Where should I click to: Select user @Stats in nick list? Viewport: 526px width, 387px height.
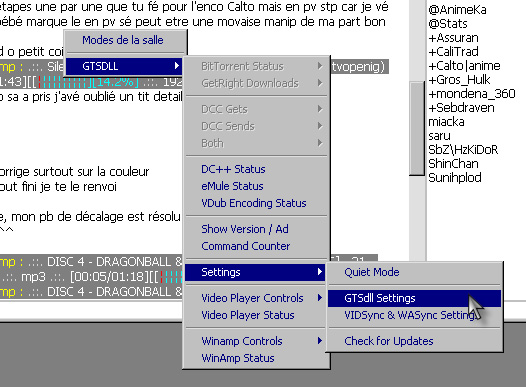pyautogui.click(x=448, y=24)
